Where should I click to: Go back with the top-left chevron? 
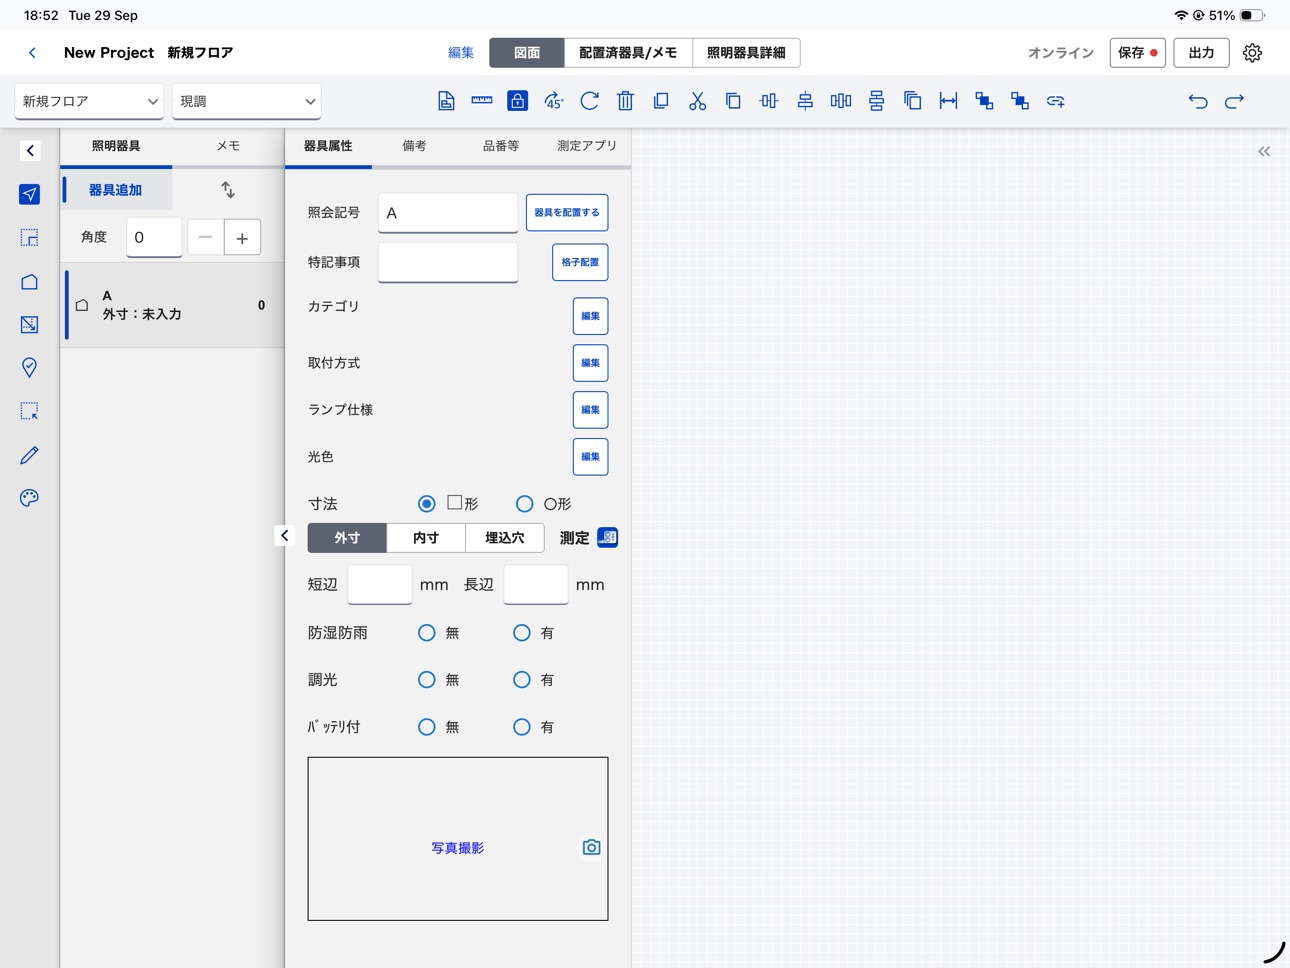(x=32, y=53)
